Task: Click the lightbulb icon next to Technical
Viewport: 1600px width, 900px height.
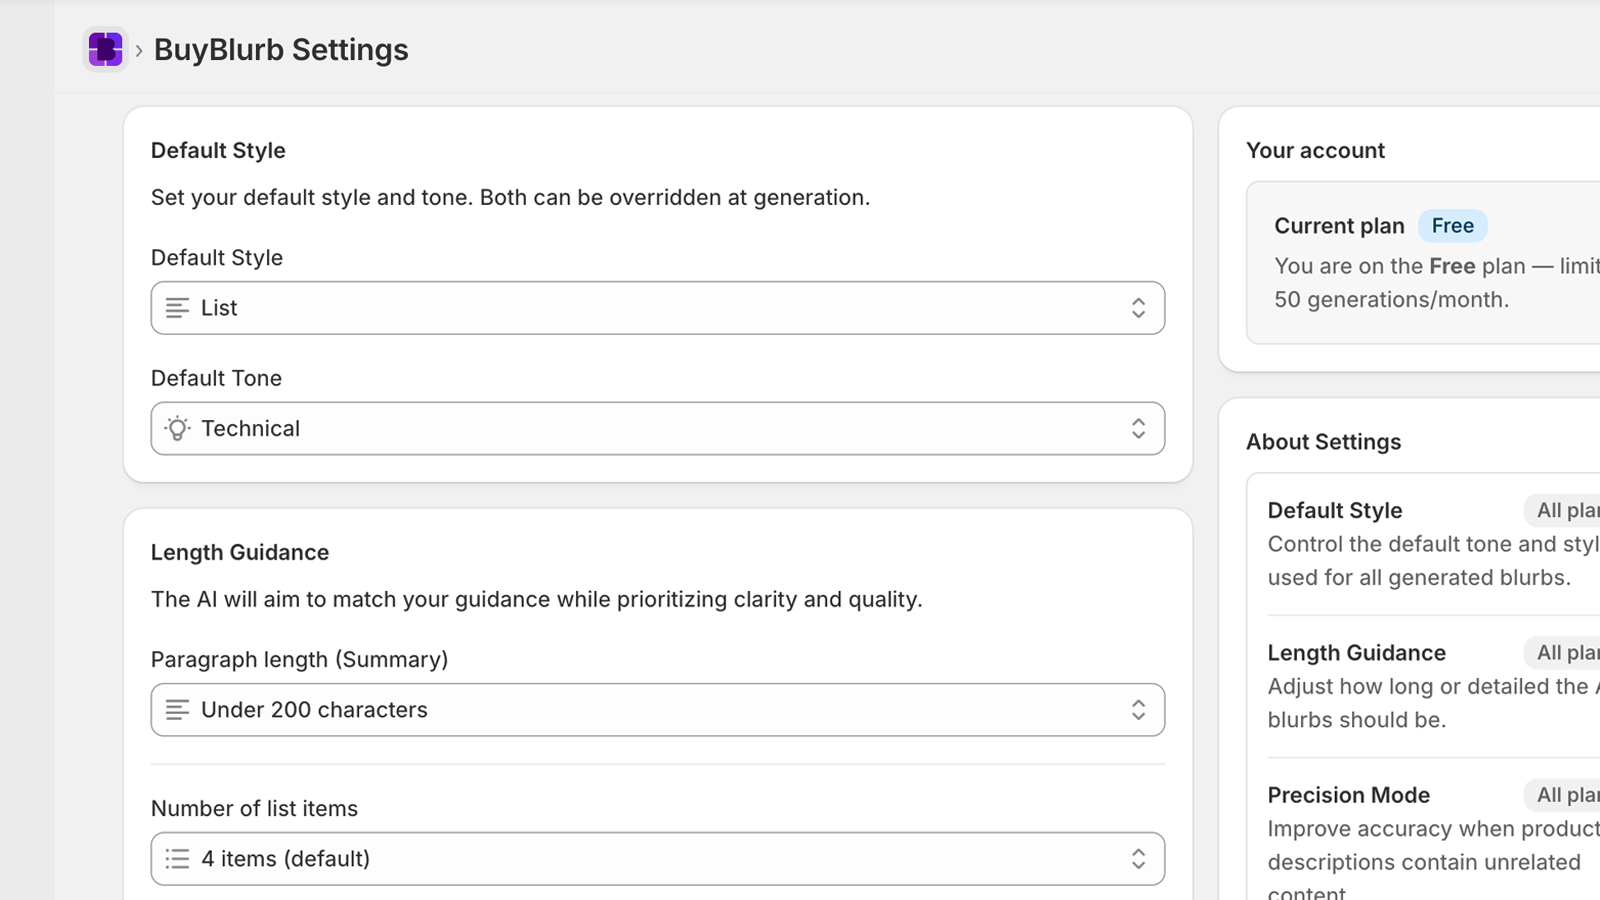Action: (177, 428)
